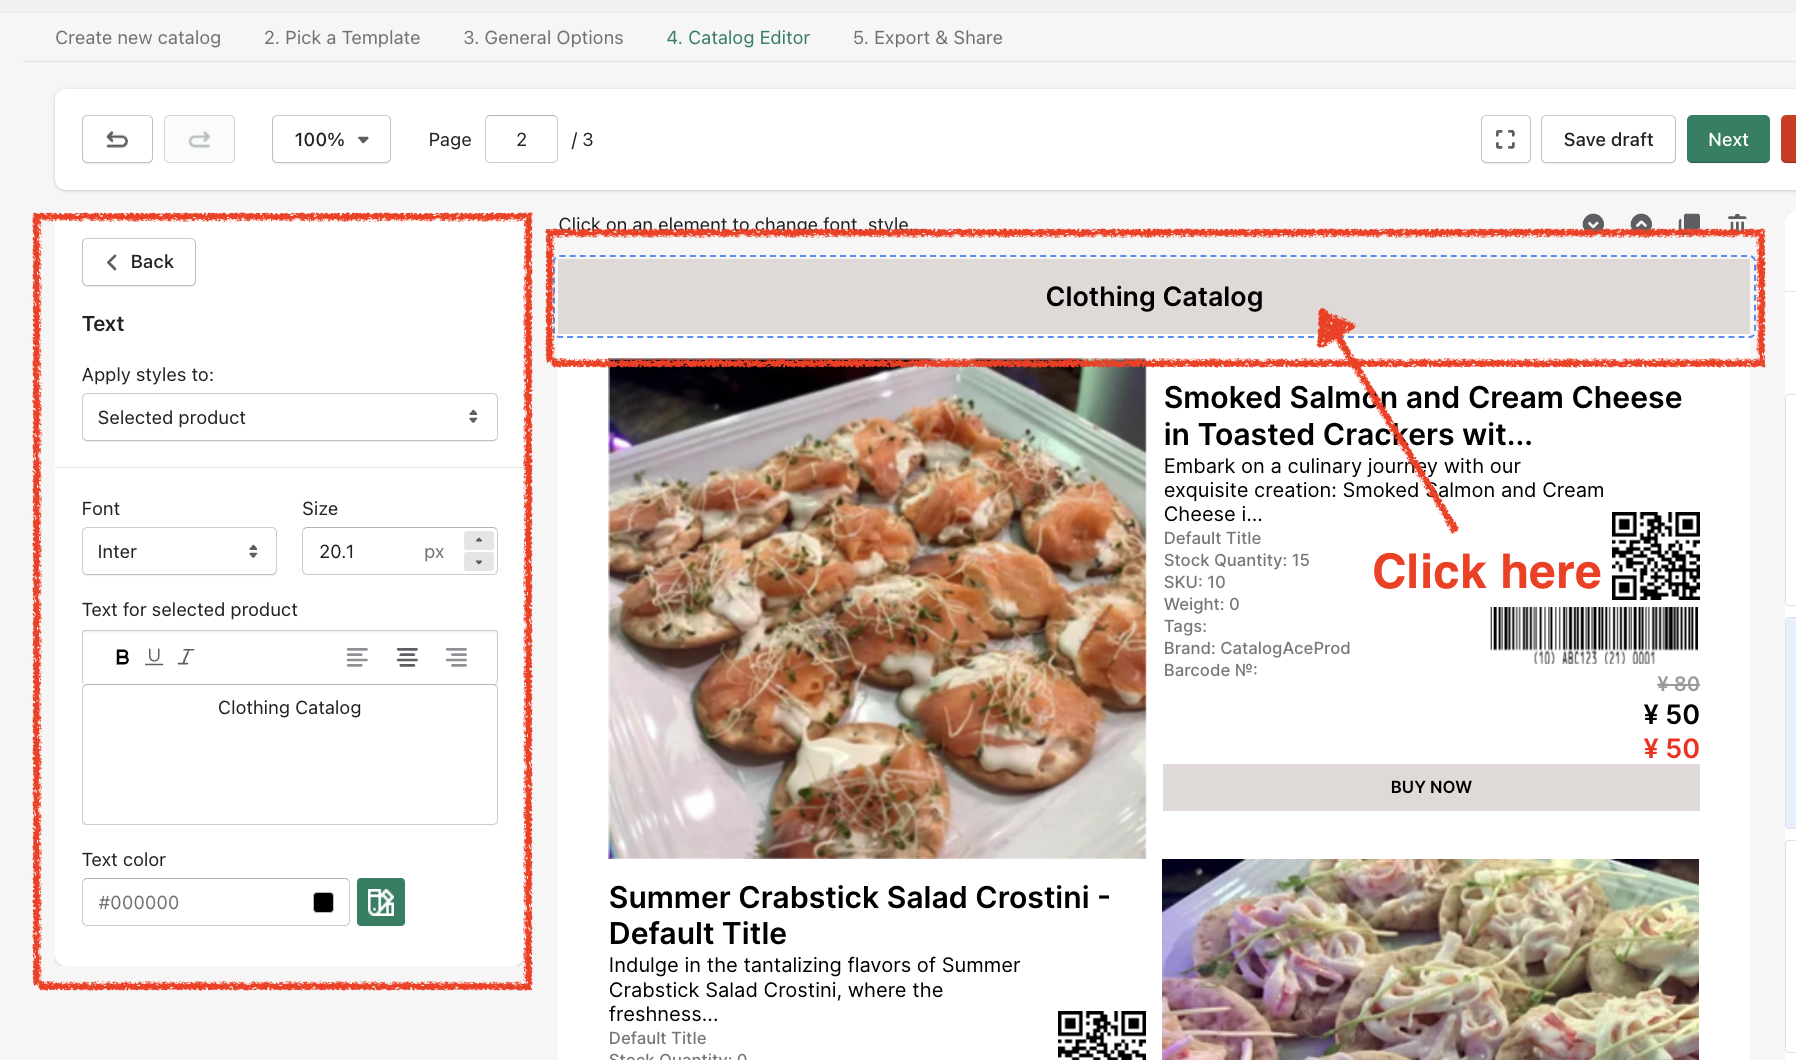Click the Embark on a culinary journey description

click(1384, 490)
